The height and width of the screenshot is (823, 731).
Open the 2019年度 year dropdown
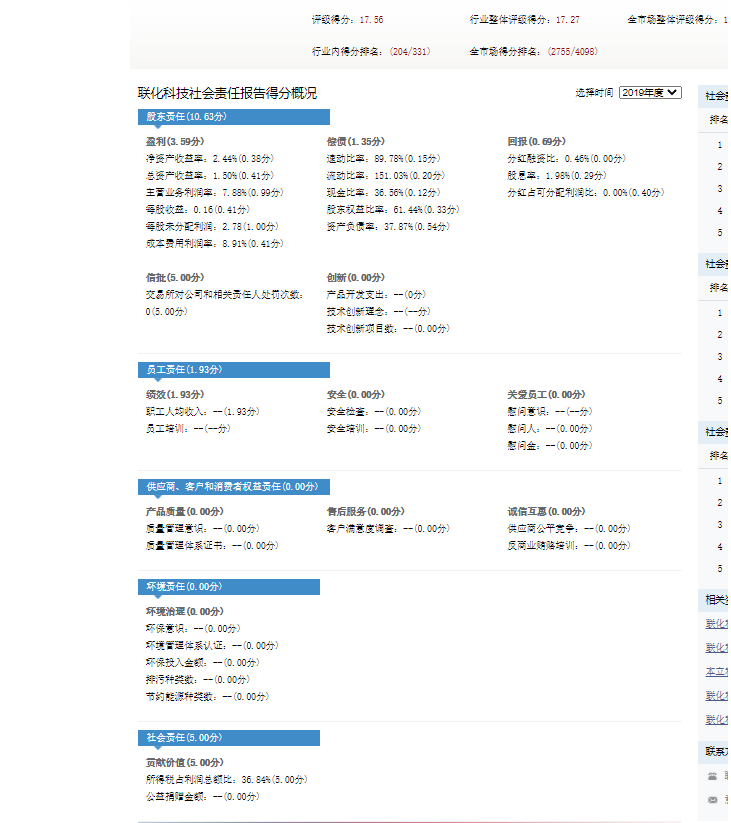[x=650, y=92]
